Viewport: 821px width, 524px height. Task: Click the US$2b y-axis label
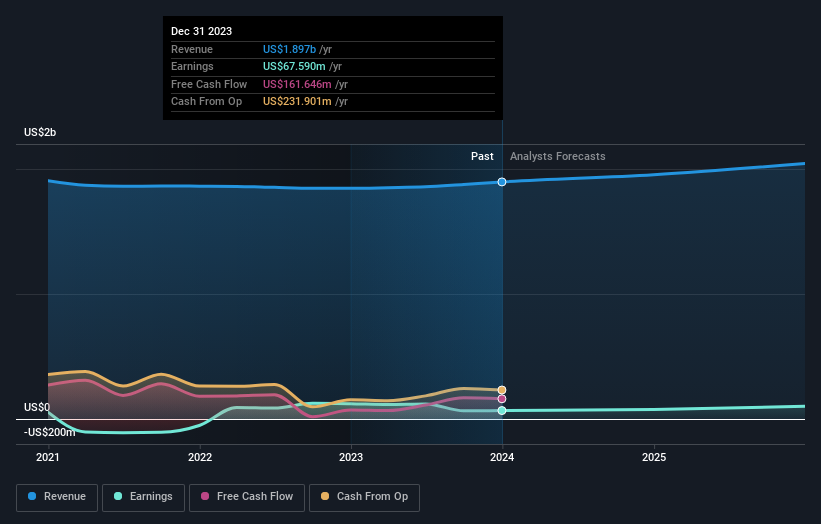(40, 132)
